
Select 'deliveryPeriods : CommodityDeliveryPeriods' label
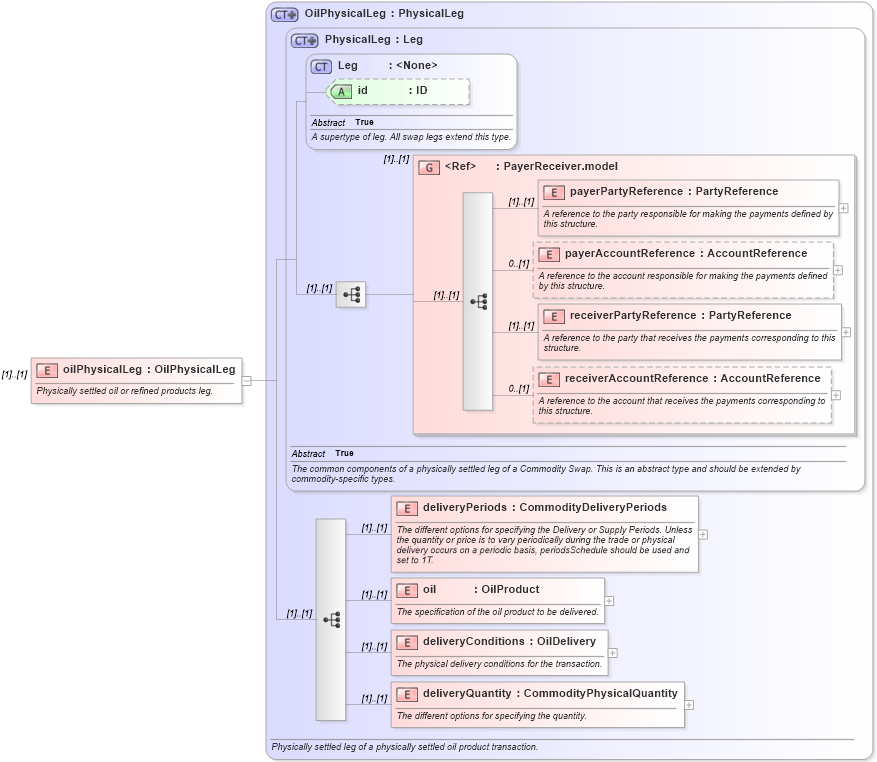pos(545,507)
